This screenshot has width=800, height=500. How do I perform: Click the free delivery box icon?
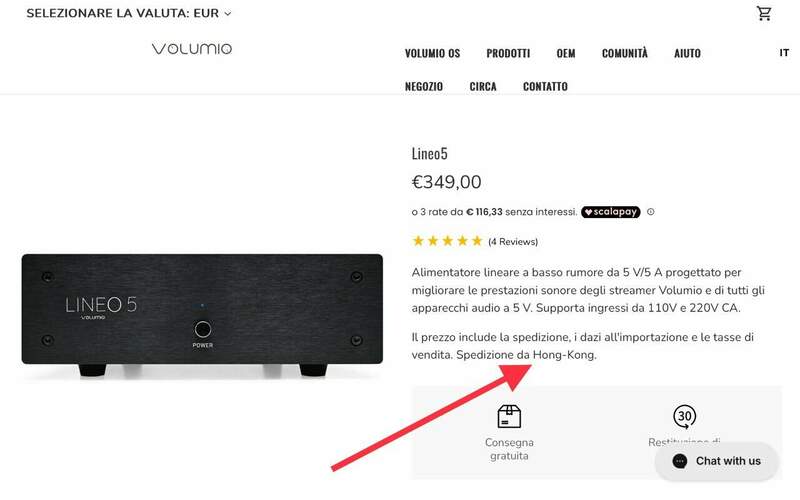click(509, 416)
